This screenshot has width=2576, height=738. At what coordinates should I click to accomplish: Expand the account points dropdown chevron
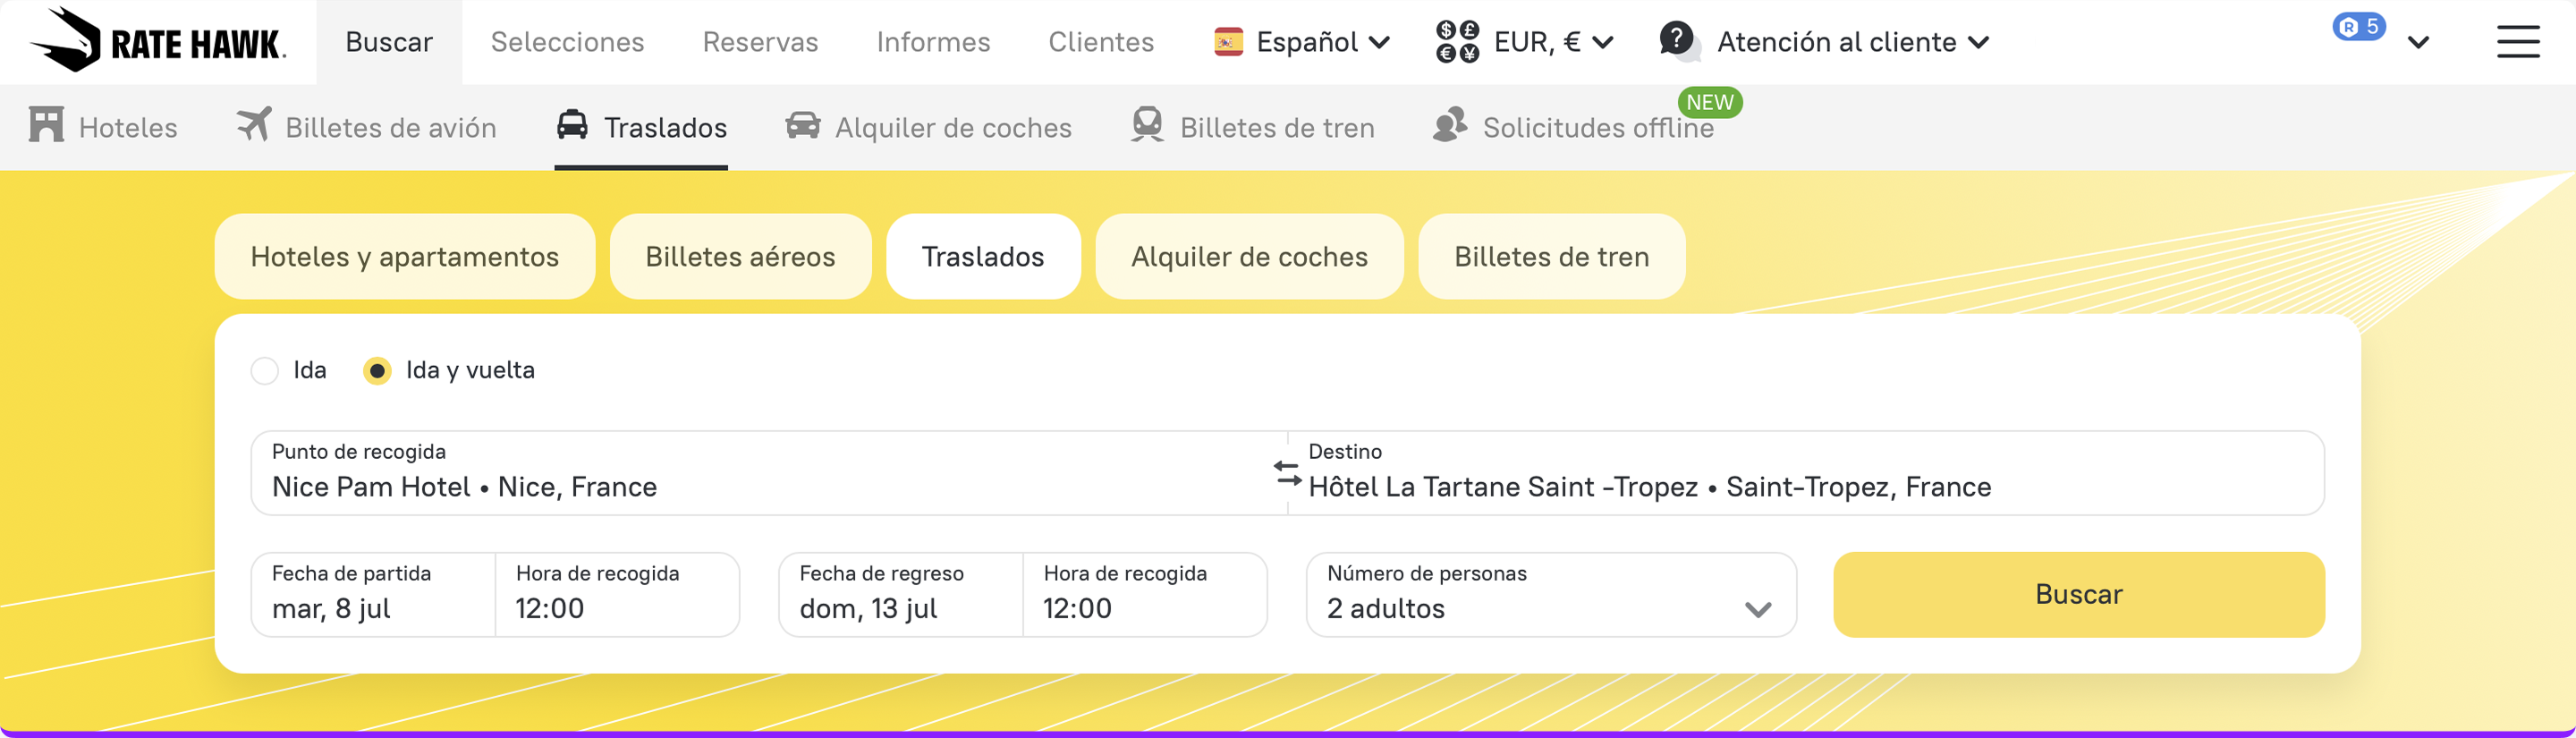(x=2418, y=43)
